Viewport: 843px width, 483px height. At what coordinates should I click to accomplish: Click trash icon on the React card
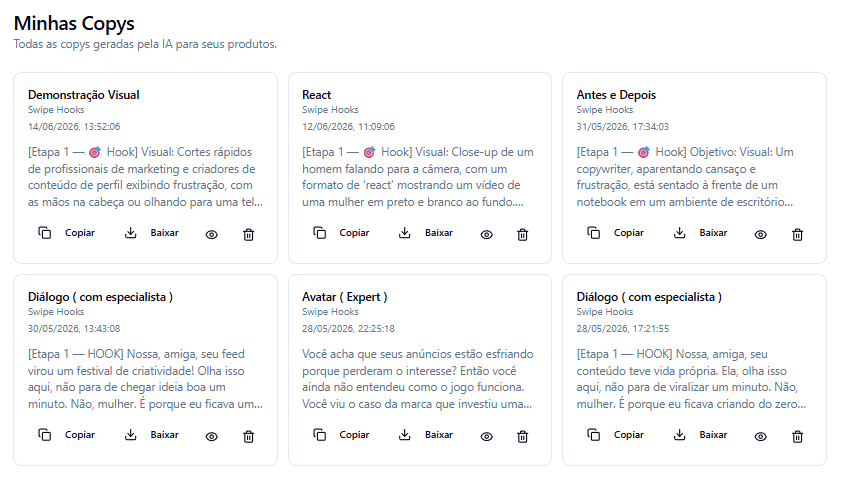pos(523,235)
